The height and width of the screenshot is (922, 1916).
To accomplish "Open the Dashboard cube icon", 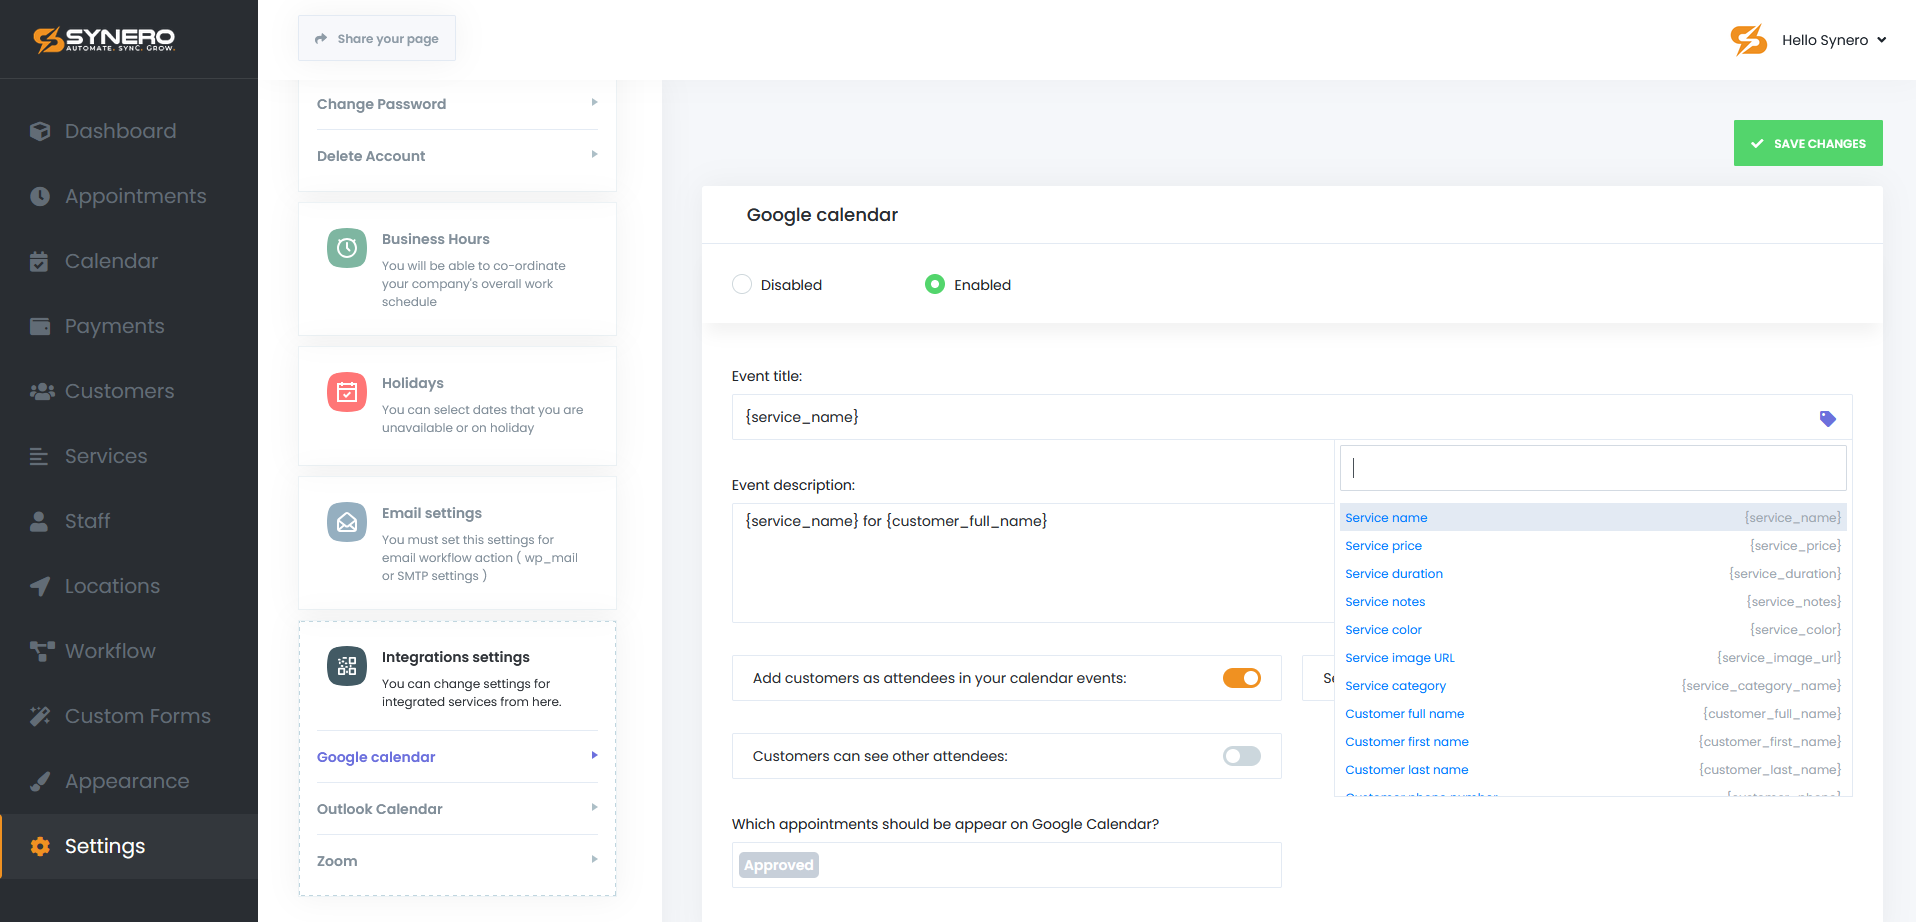I will pyautogui.click(x=40, y=131).
